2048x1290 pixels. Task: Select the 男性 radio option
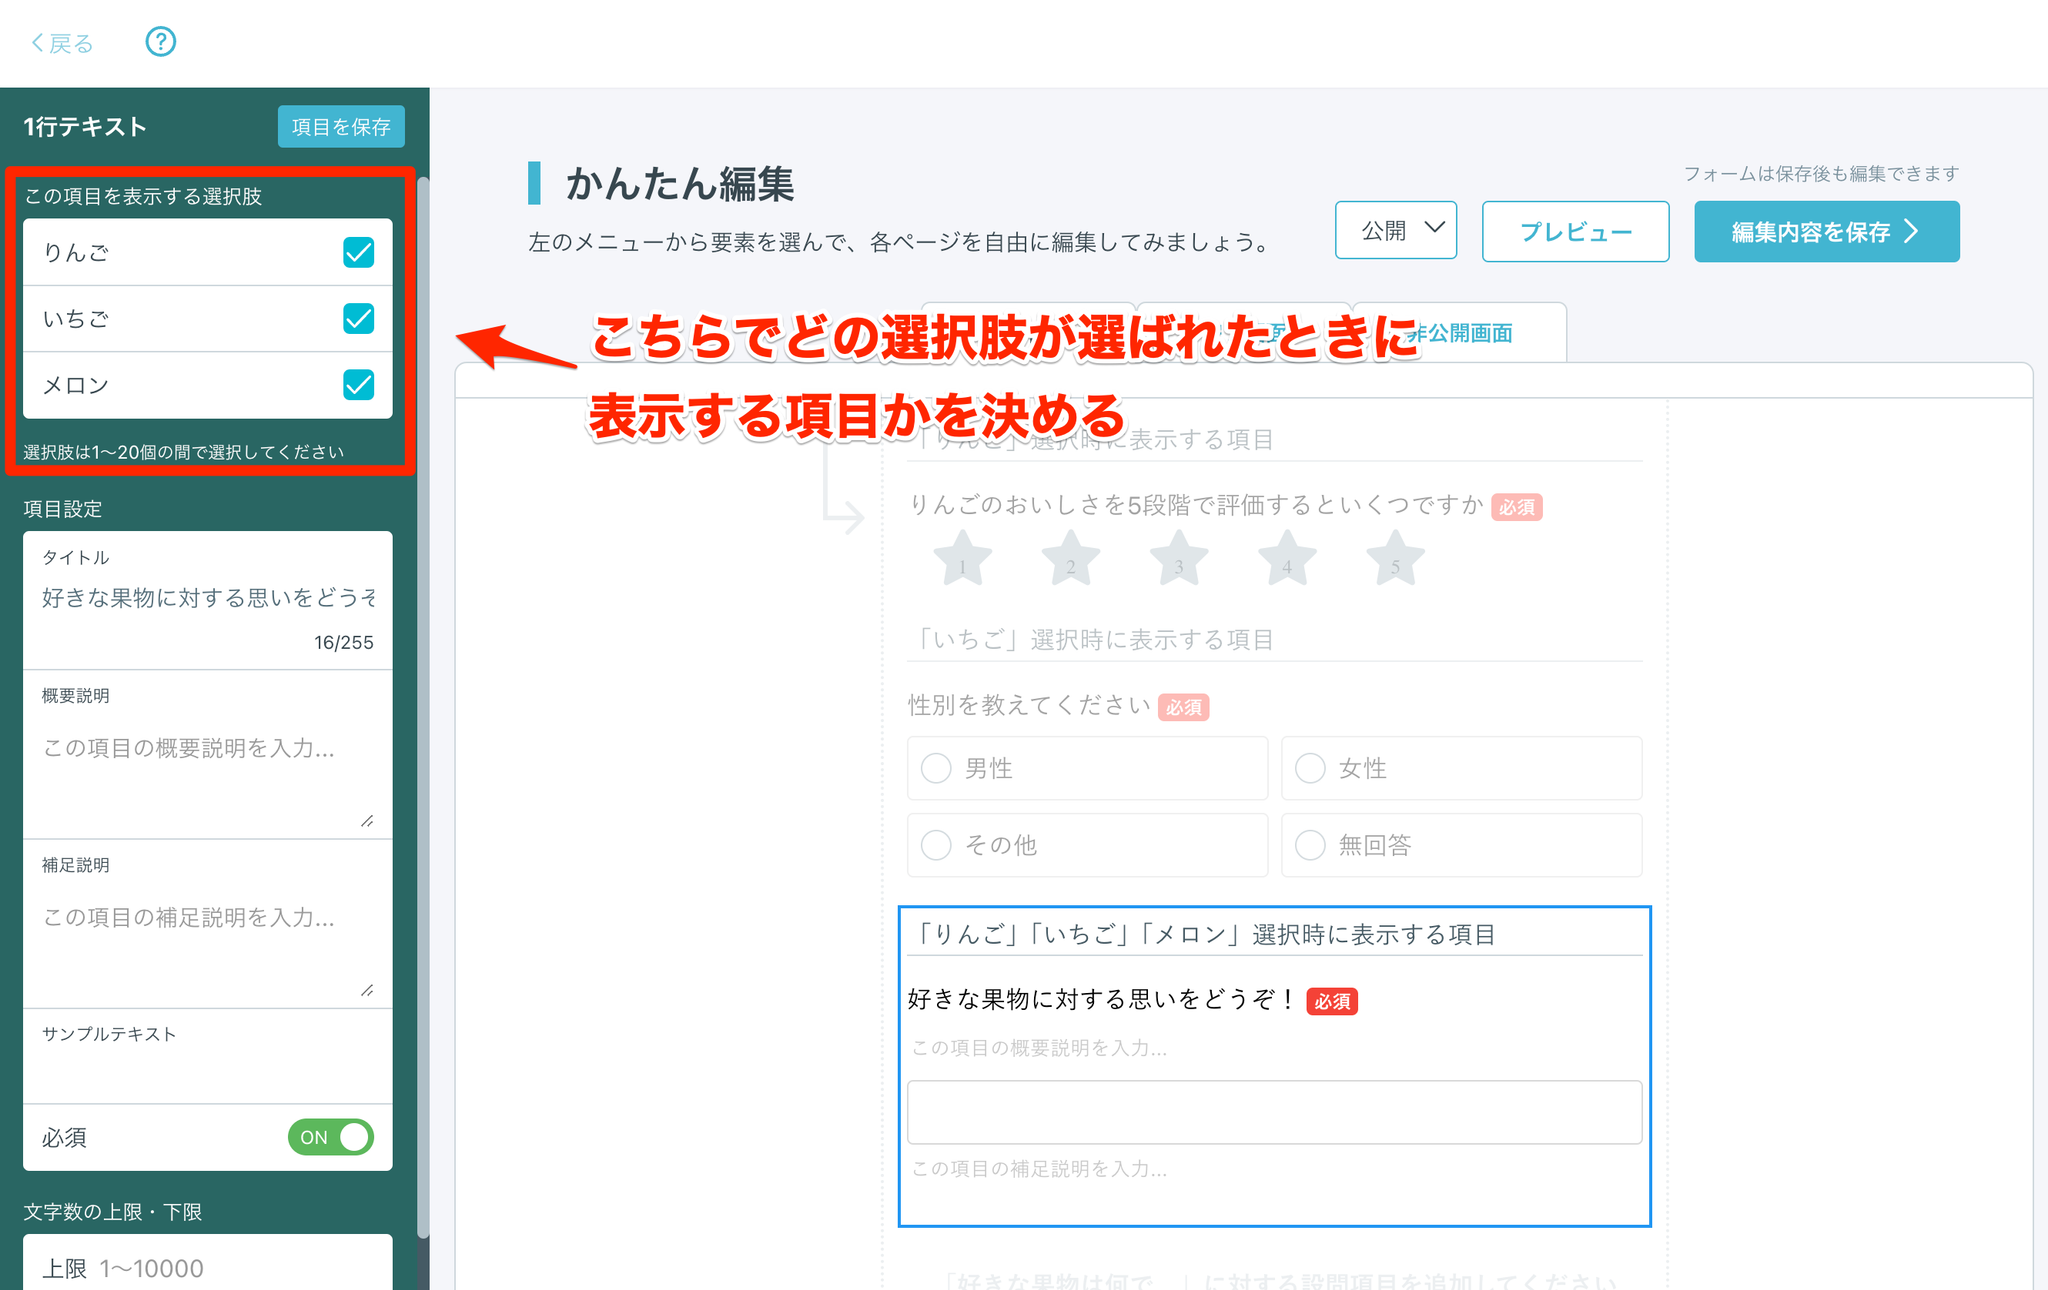(x=937, y=768)
